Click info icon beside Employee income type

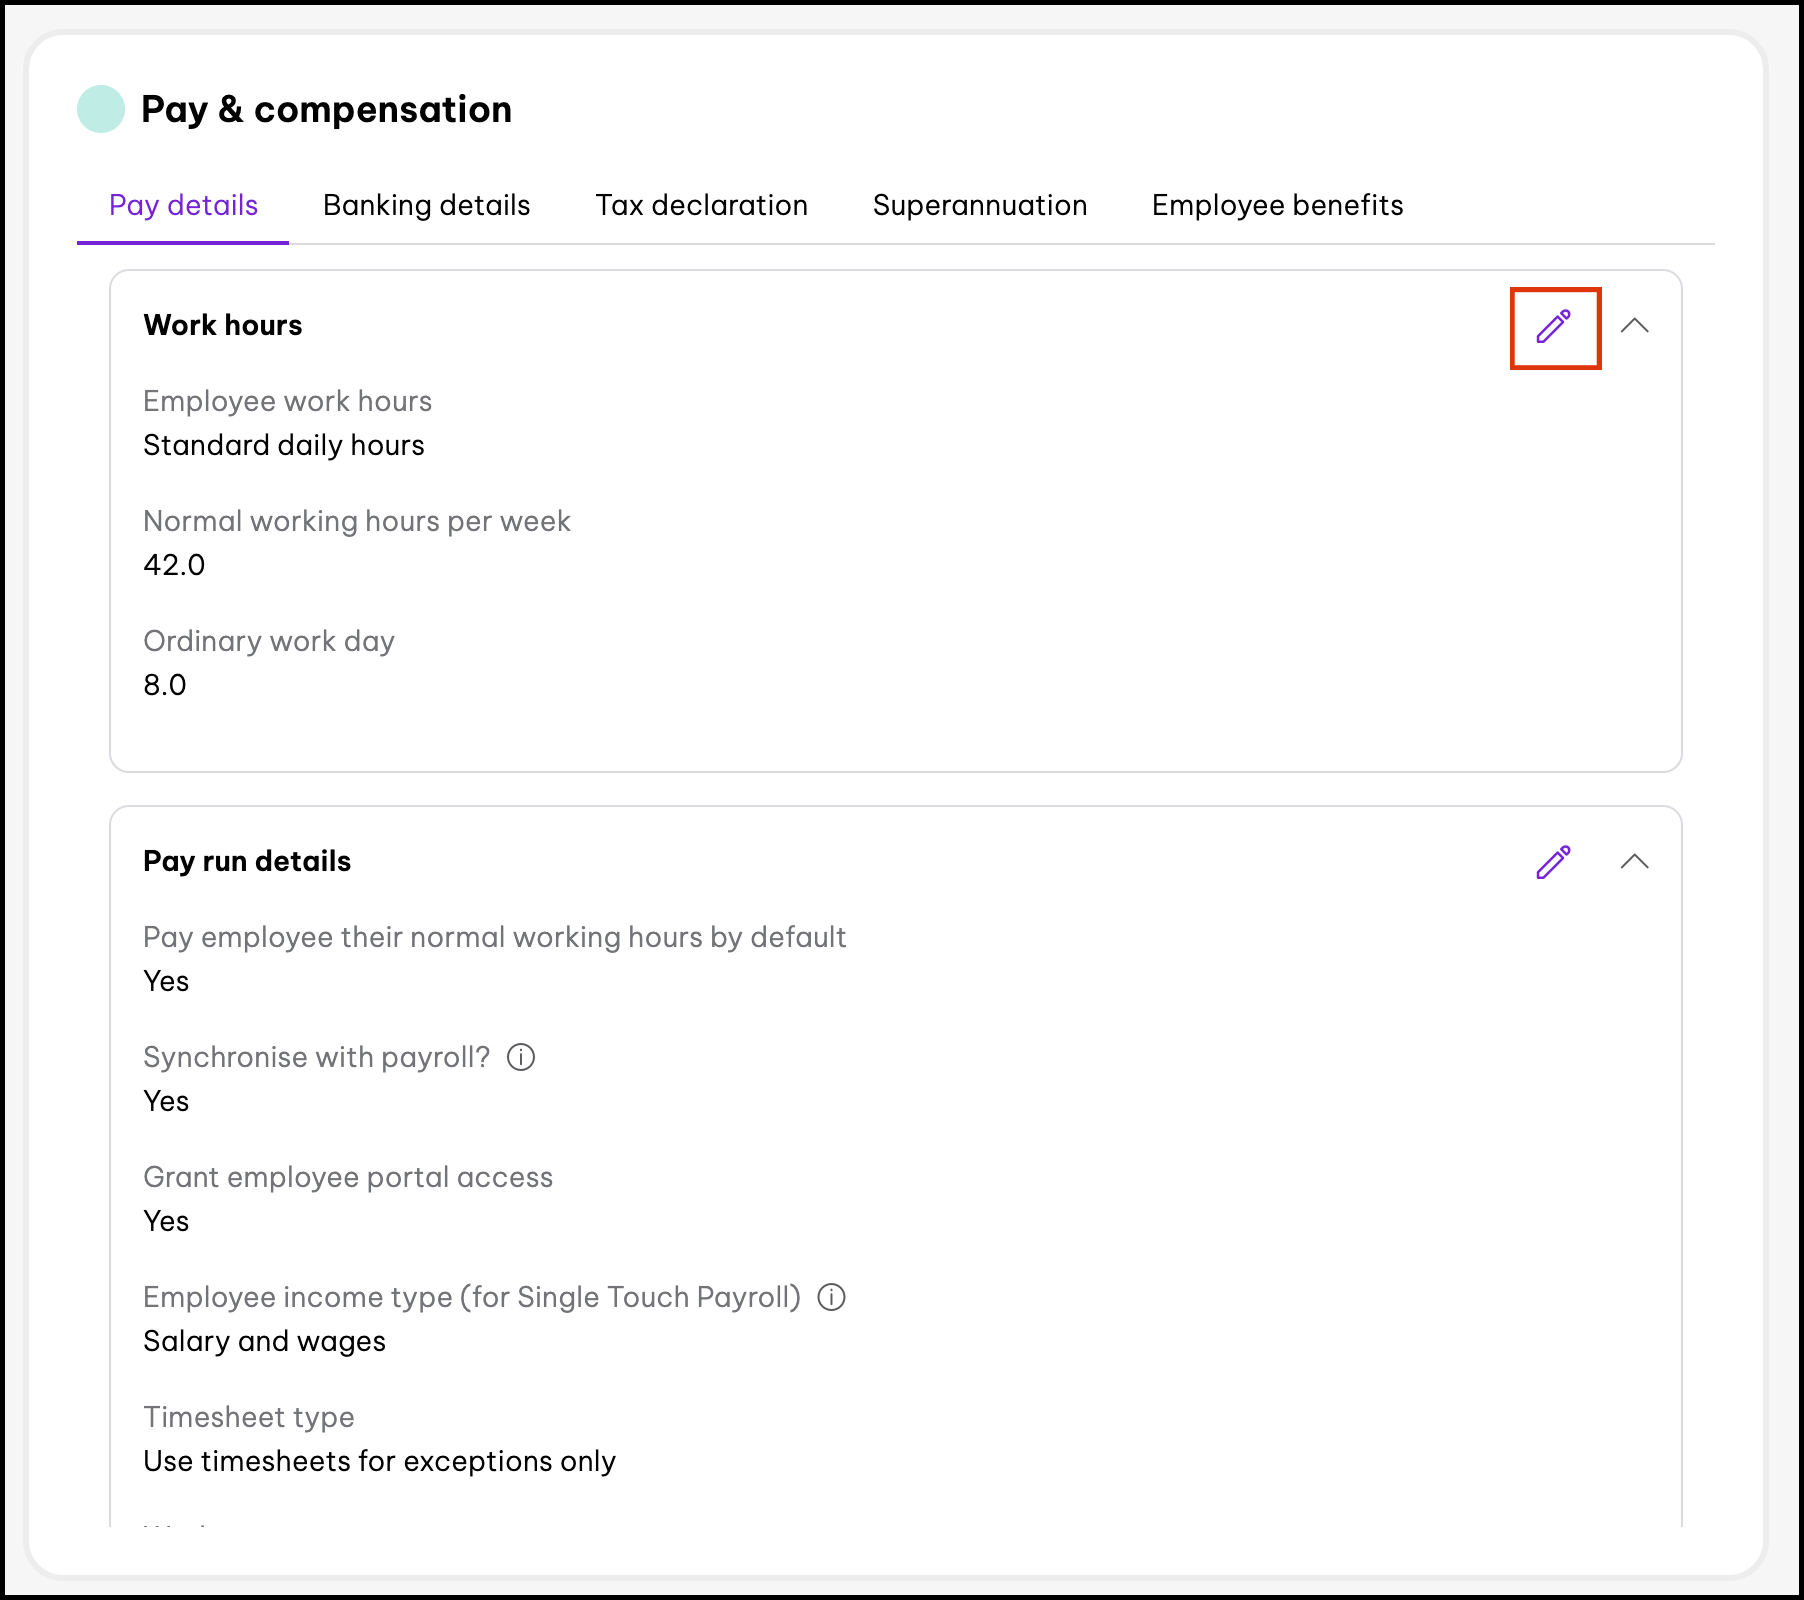[831, 1297]
